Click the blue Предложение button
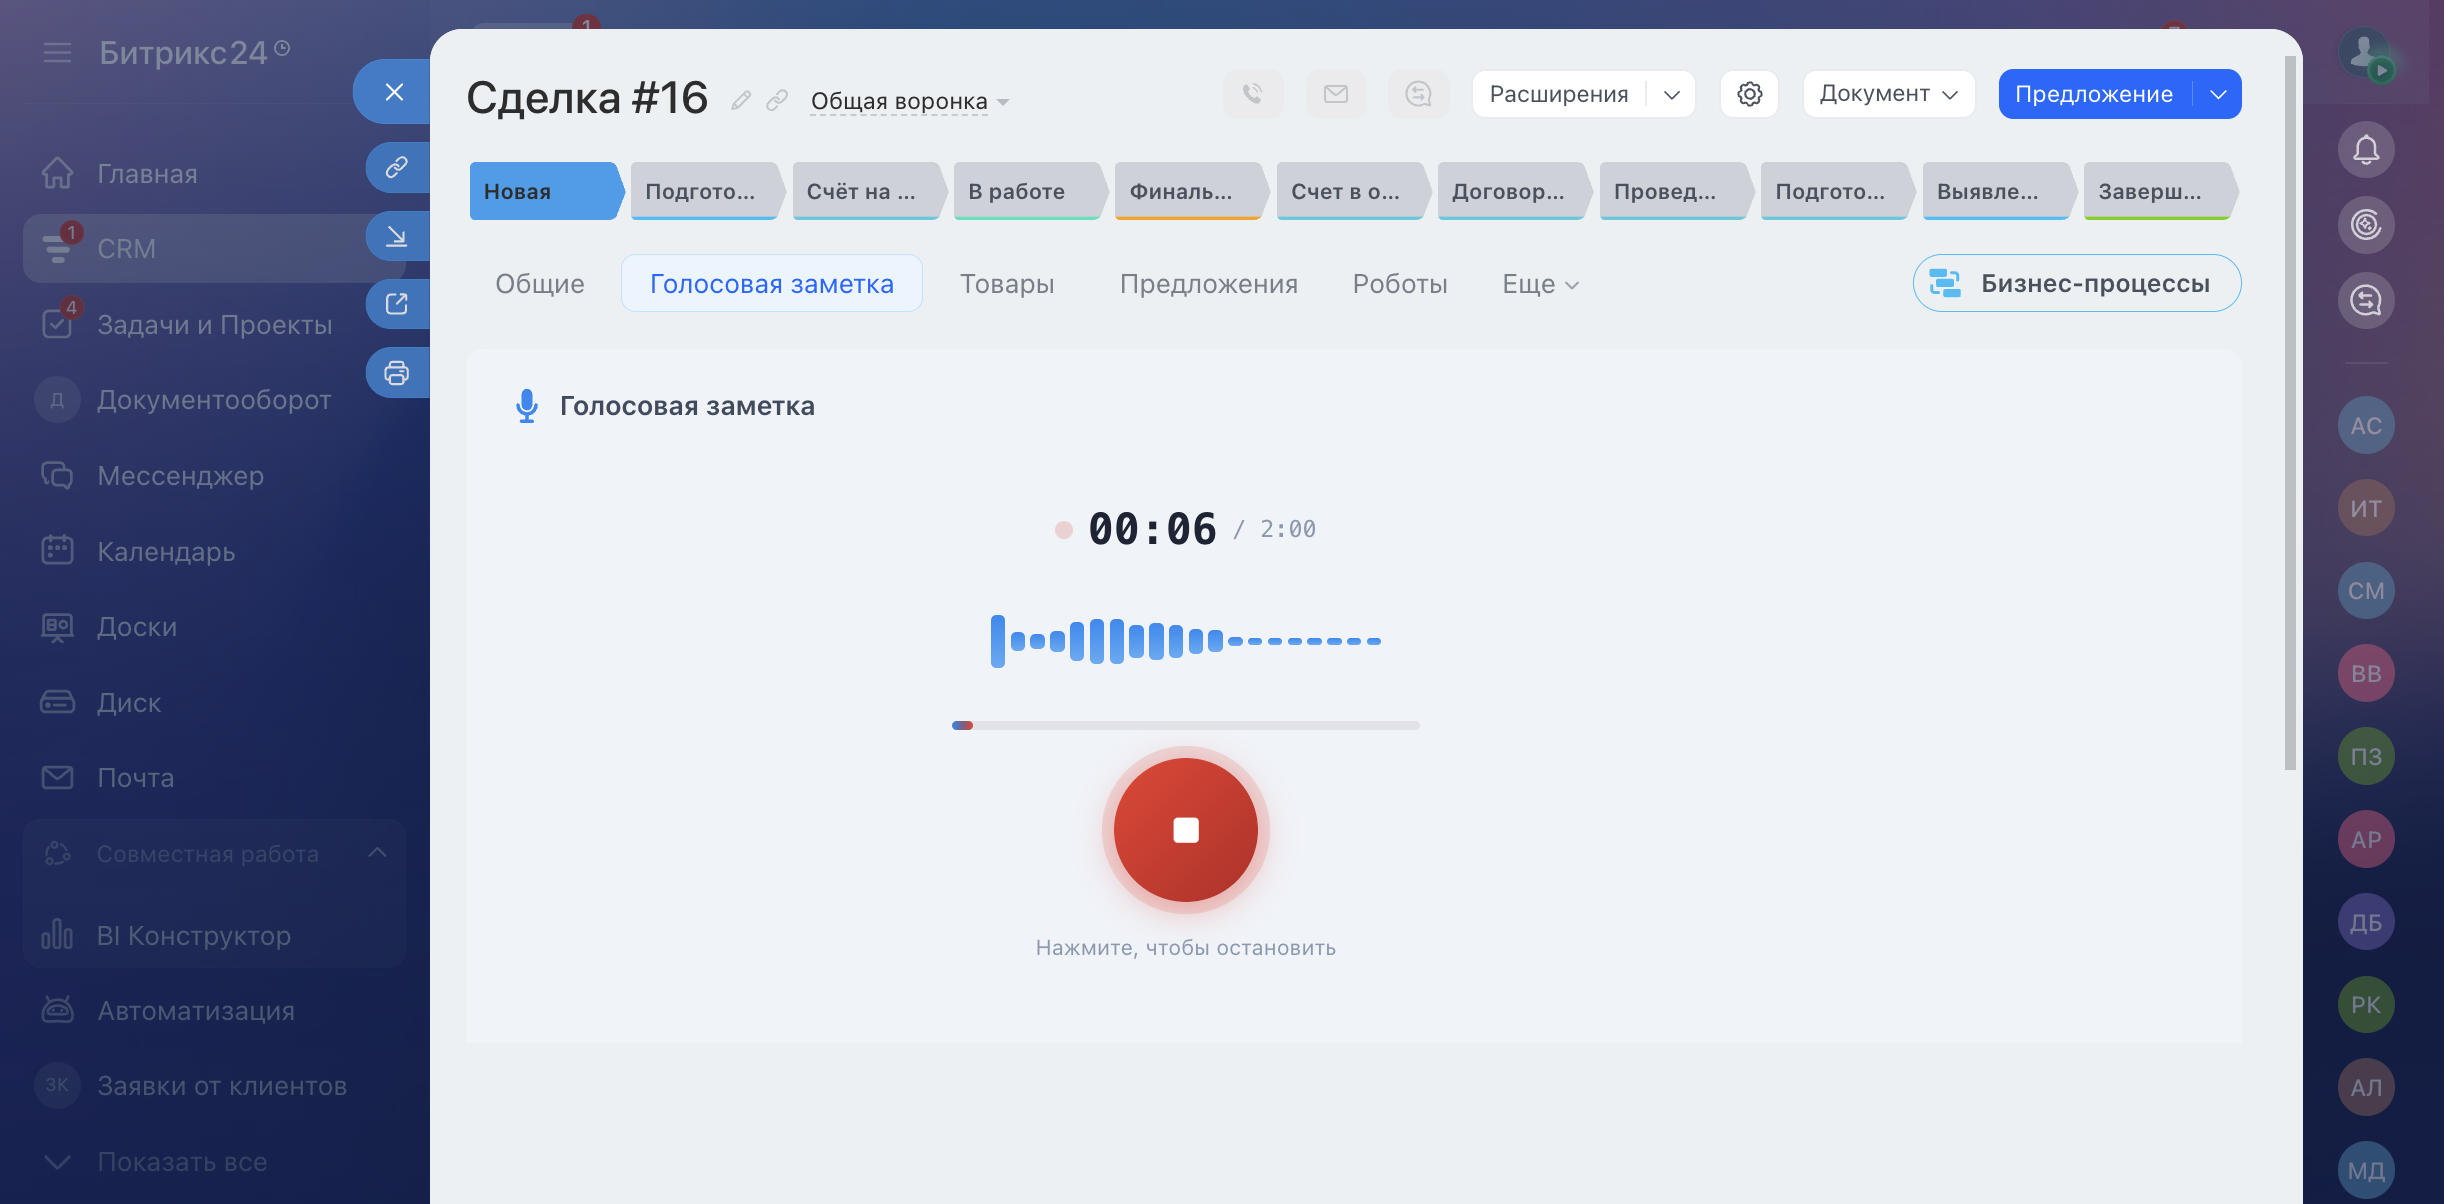The width and height of the screenshot is (2444, 1204). (x=2093, y=94)
